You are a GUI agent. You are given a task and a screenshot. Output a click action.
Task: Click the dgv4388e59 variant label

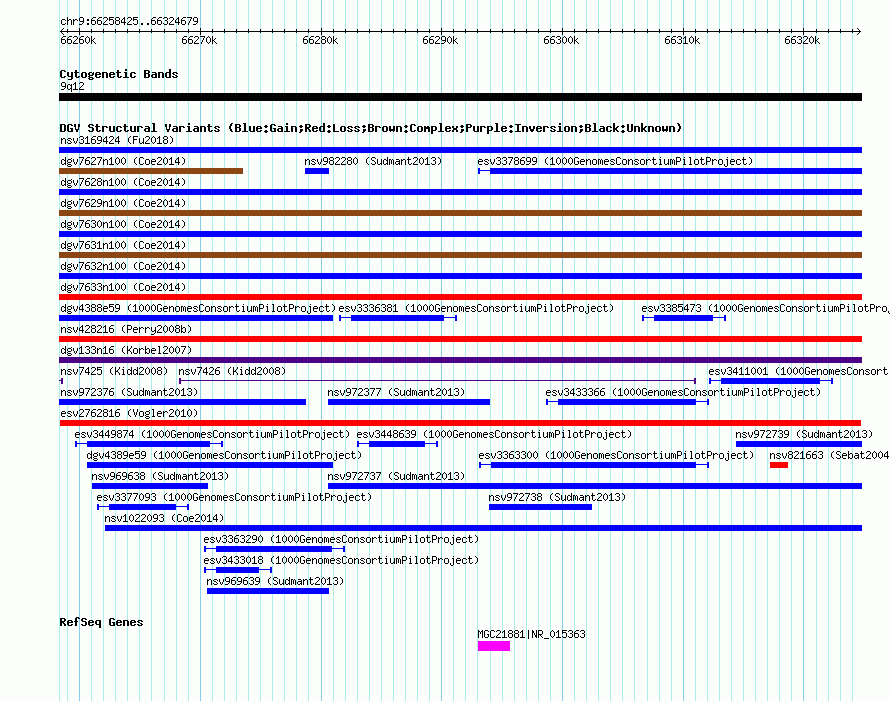pyautogui.click(x=198, y=308)
